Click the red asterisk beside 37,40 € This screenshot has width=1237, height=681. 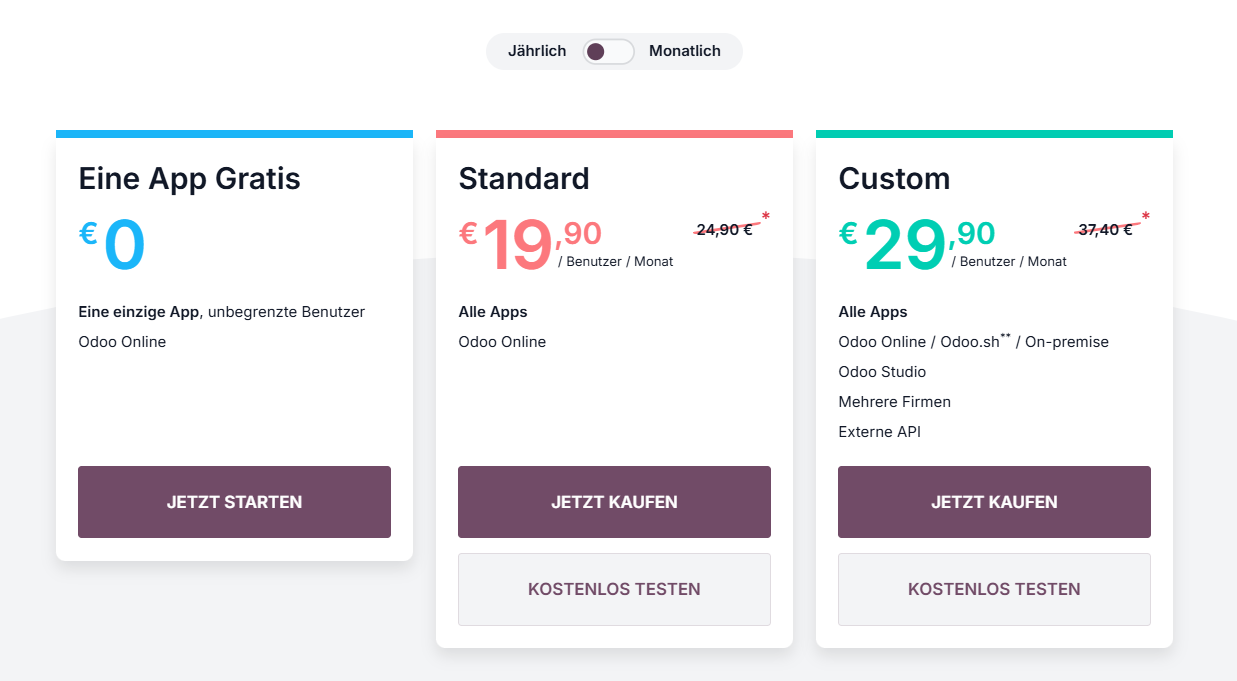point(1146,217)
